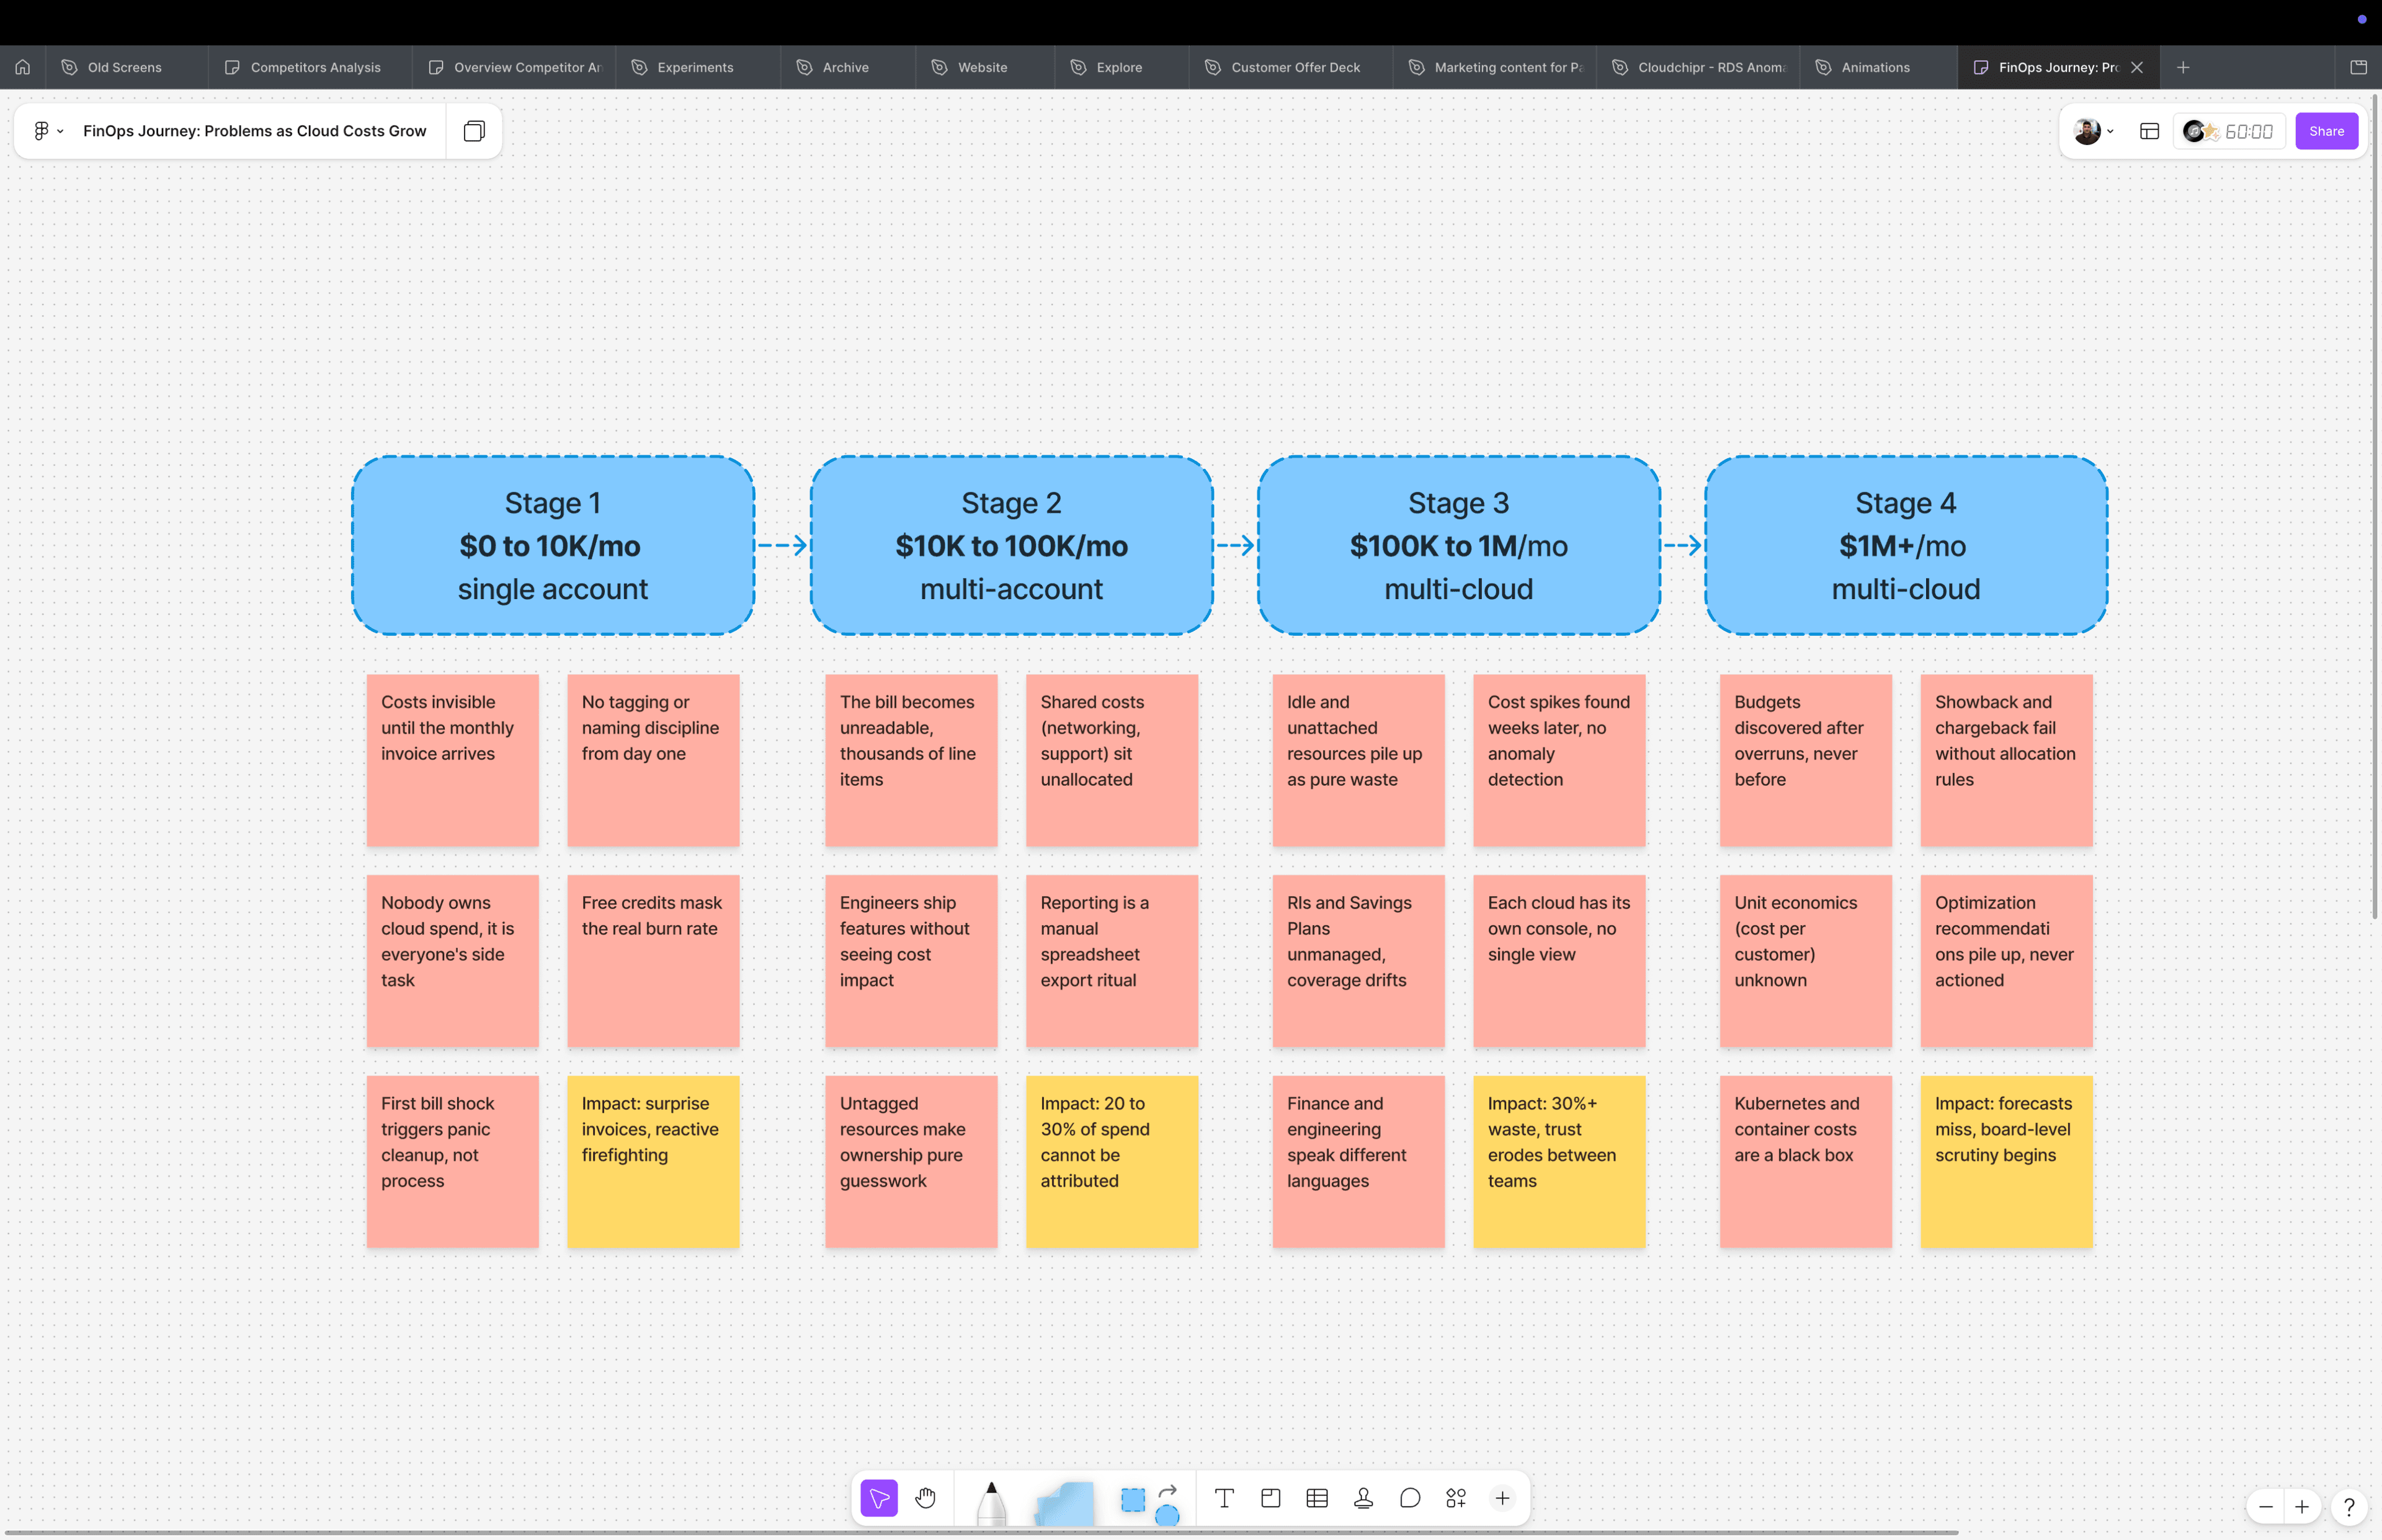Select yellow 'Impact: surprise invoices' sticky
Viewport: 2382px width, 1540px height.
pos(653,1161)
